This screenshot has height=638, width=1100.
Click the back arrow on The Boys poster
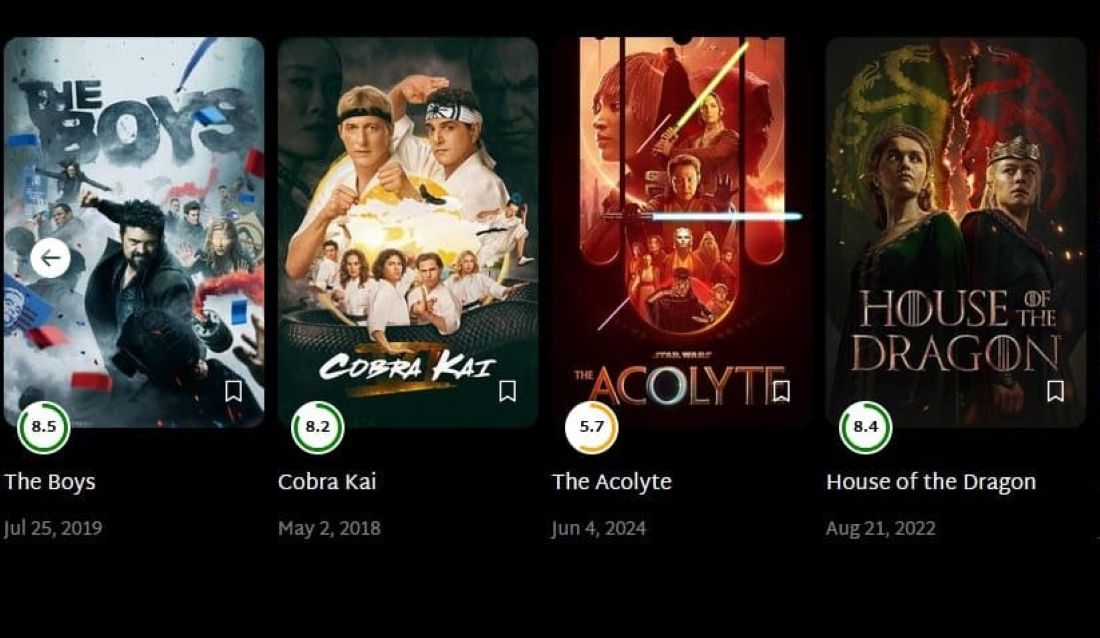51,258
